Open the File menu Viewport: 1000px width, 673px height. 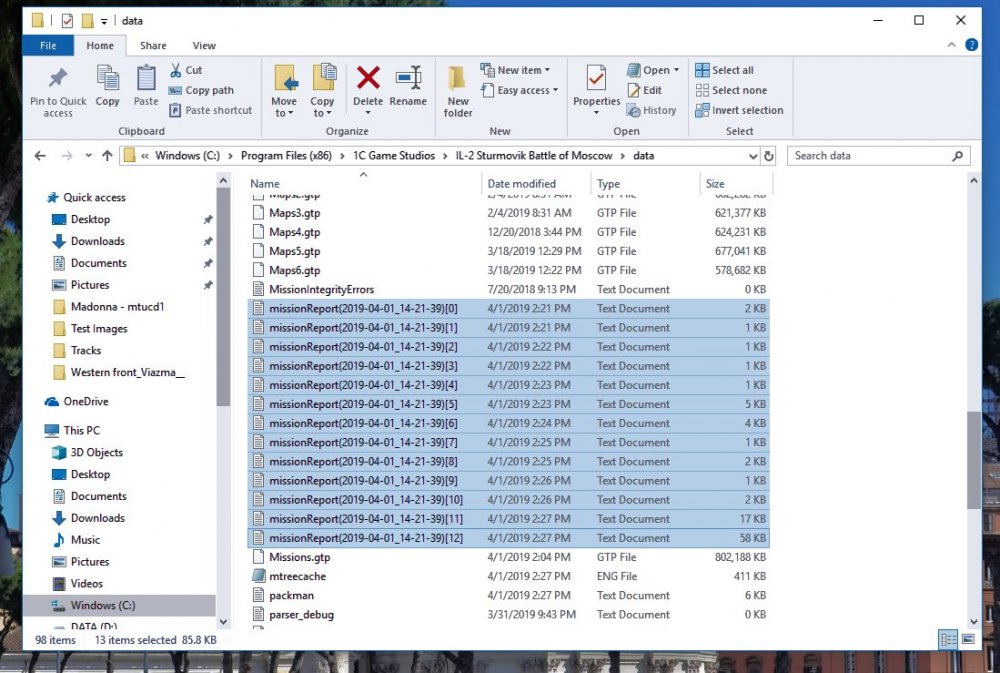pyautogui.click(x=46, y=45)
